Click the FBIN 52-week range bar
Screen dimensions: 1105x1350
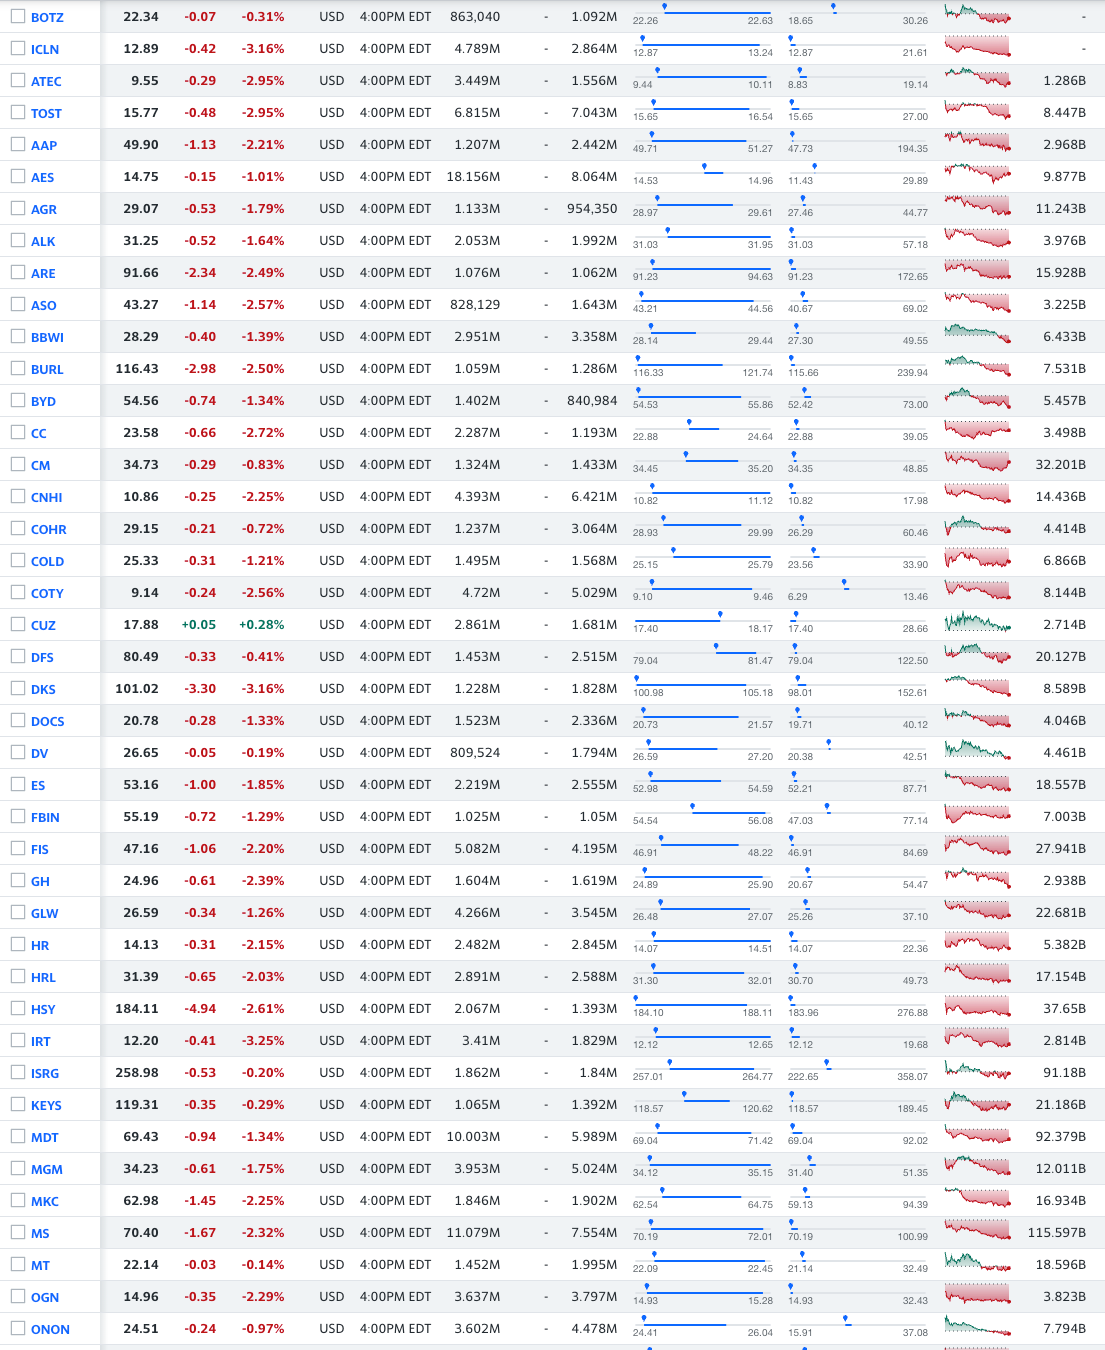pos(858,814)
